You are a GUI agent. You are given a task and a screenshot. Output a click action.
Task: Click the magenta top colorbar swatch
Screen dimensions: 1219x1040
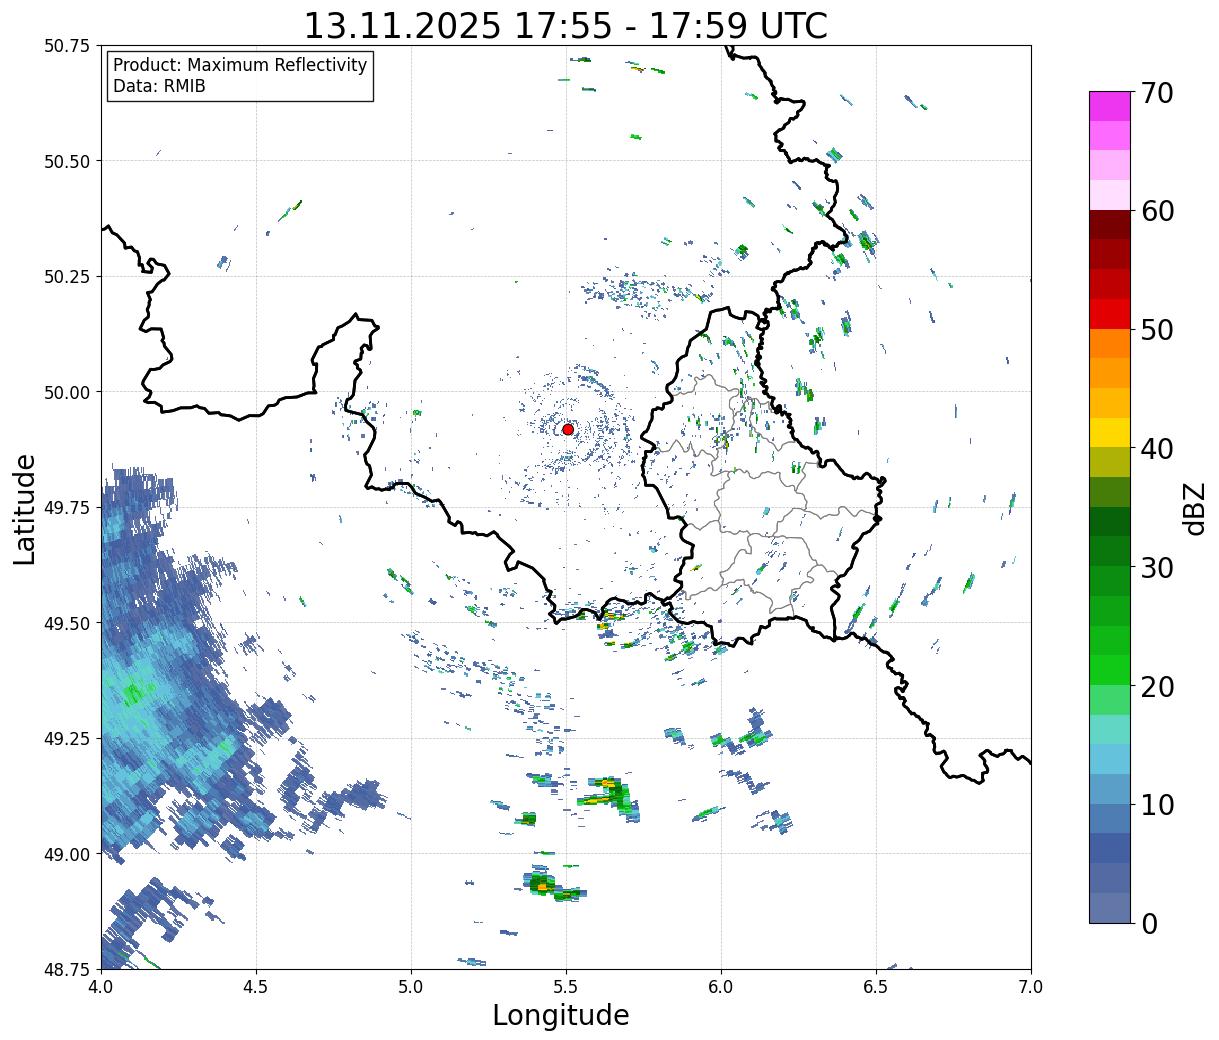(x=1110, y=106)
